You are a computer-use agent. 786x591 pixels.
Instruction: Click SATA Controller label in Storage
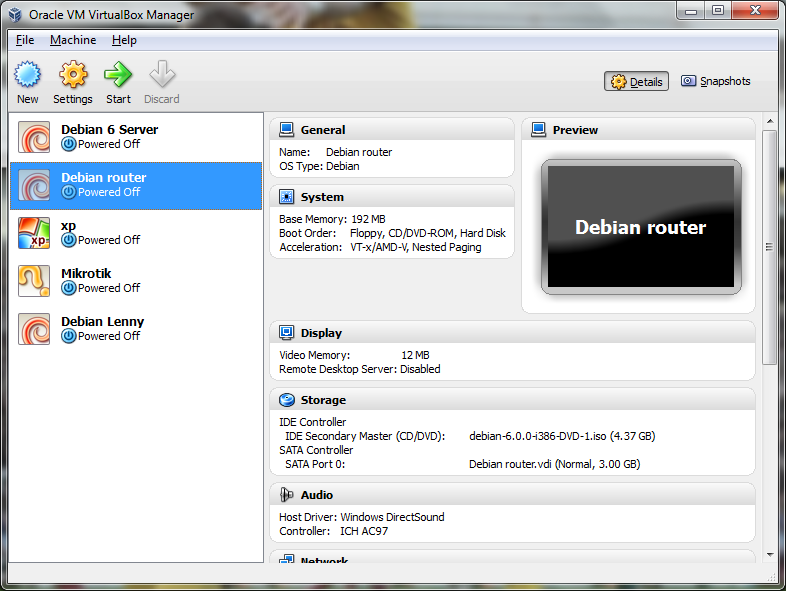tap(316, 450)
